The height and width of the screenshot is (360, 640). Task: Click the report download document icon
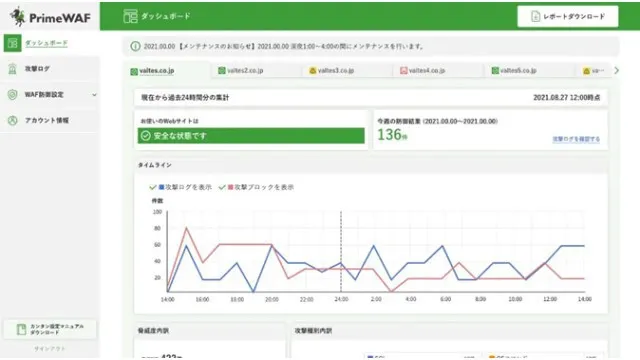click(535, 16)
